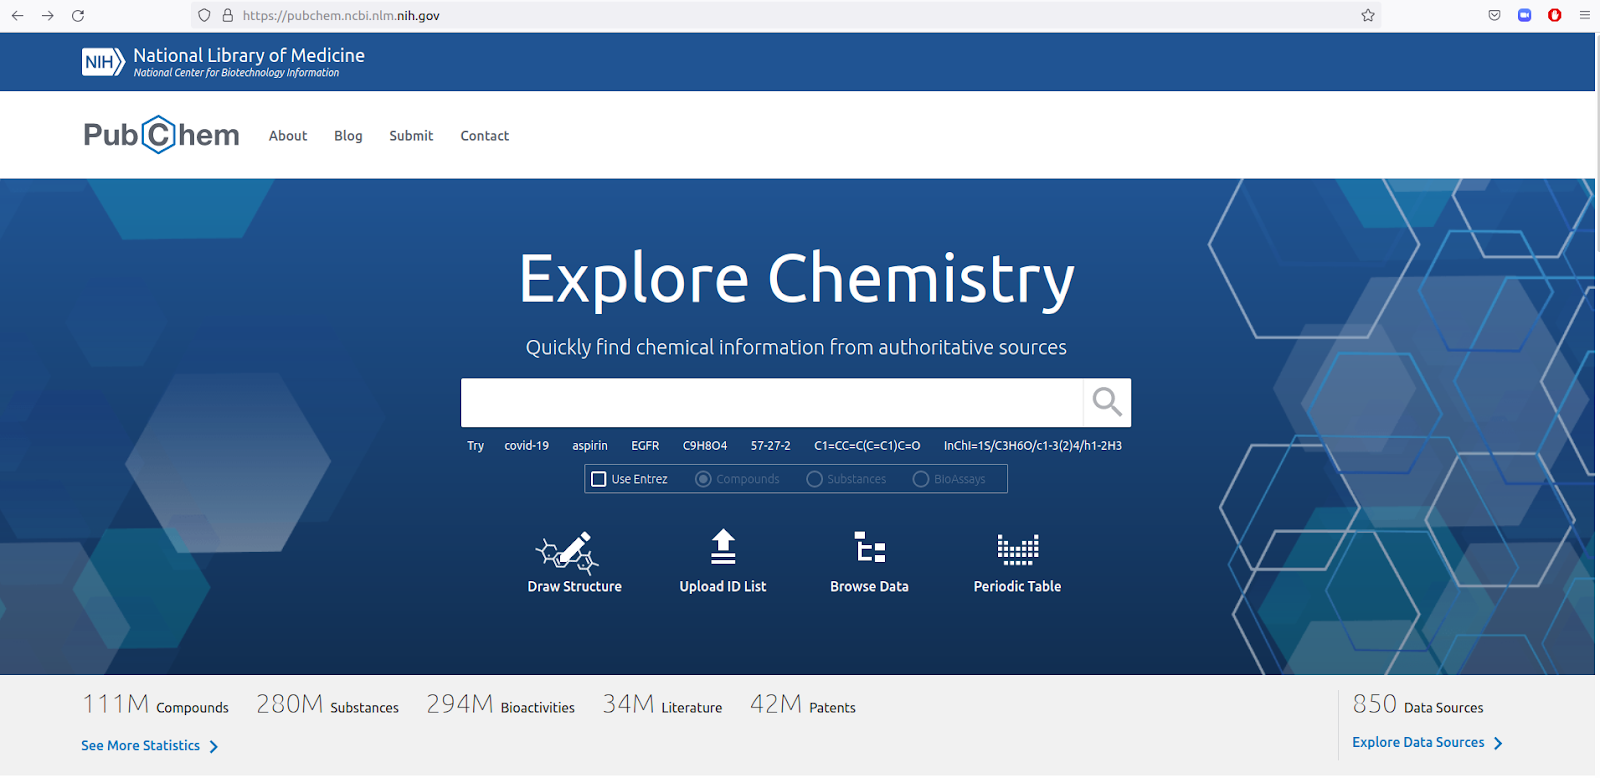
Task: Click the Browse Data icon
Action: point(870,548)
